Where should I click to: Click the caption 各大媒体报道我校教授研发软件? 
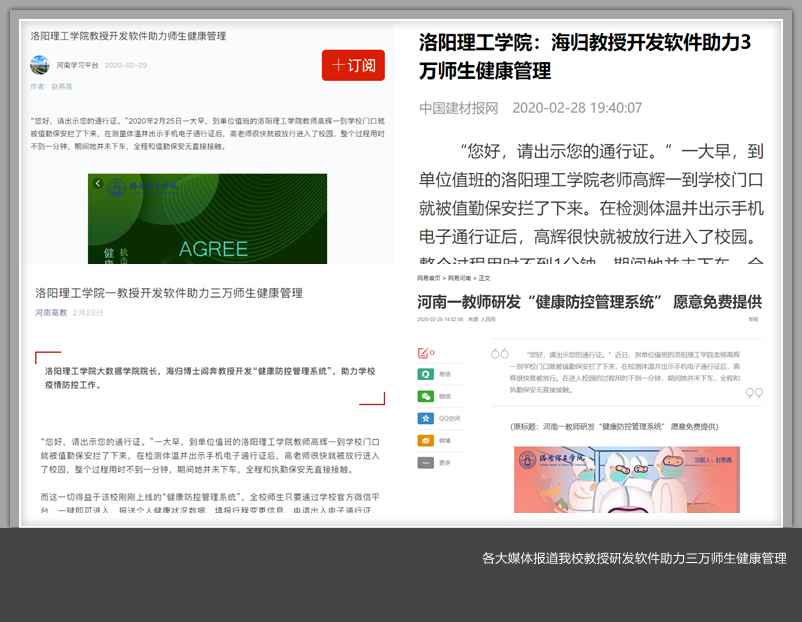634,558
